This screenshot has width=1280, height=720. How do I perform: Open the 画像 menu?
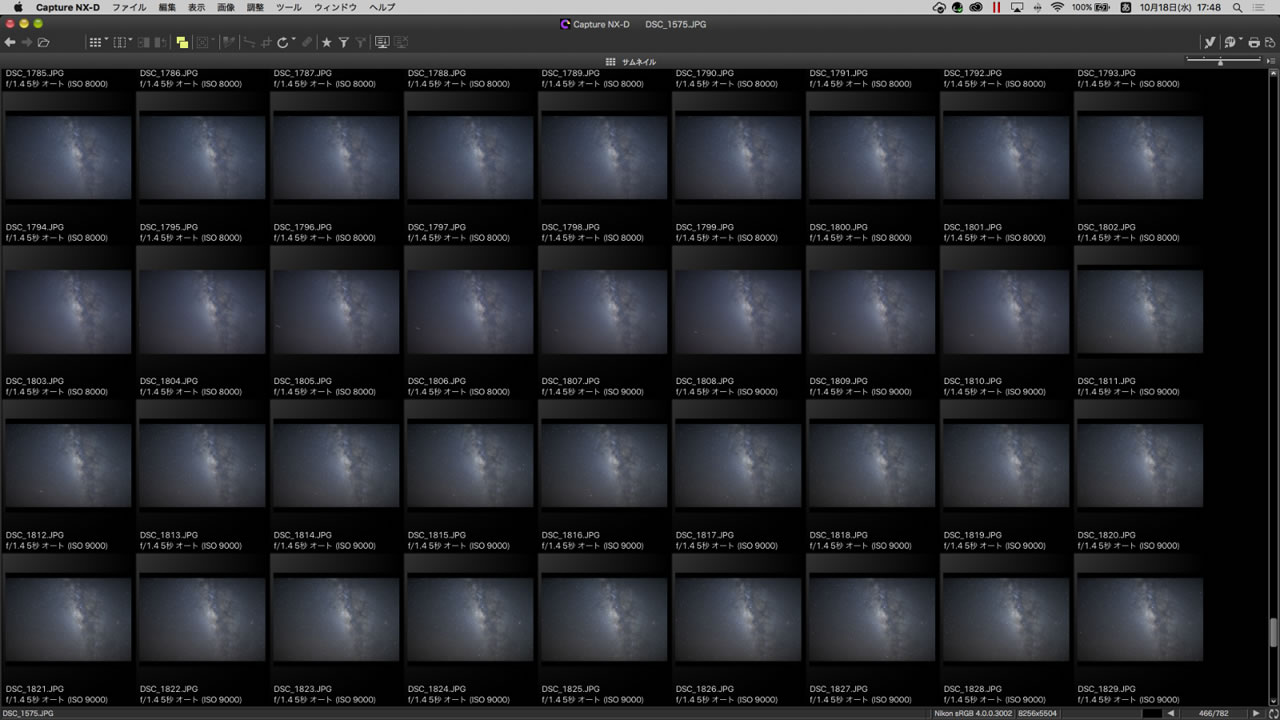pos(226,7)
